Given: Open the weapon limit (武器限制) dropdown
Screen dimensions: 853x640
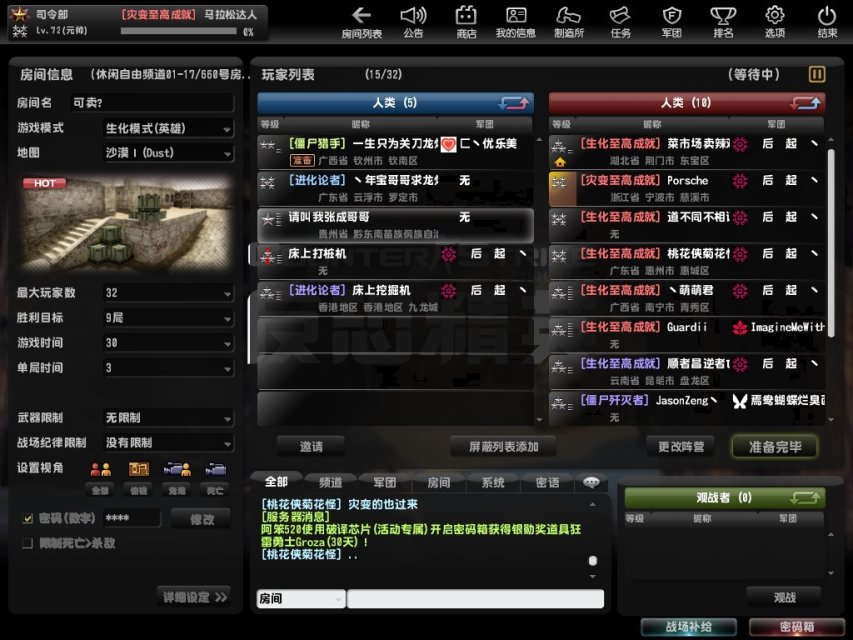Looking at the screenshot, I should click(169, 418).
